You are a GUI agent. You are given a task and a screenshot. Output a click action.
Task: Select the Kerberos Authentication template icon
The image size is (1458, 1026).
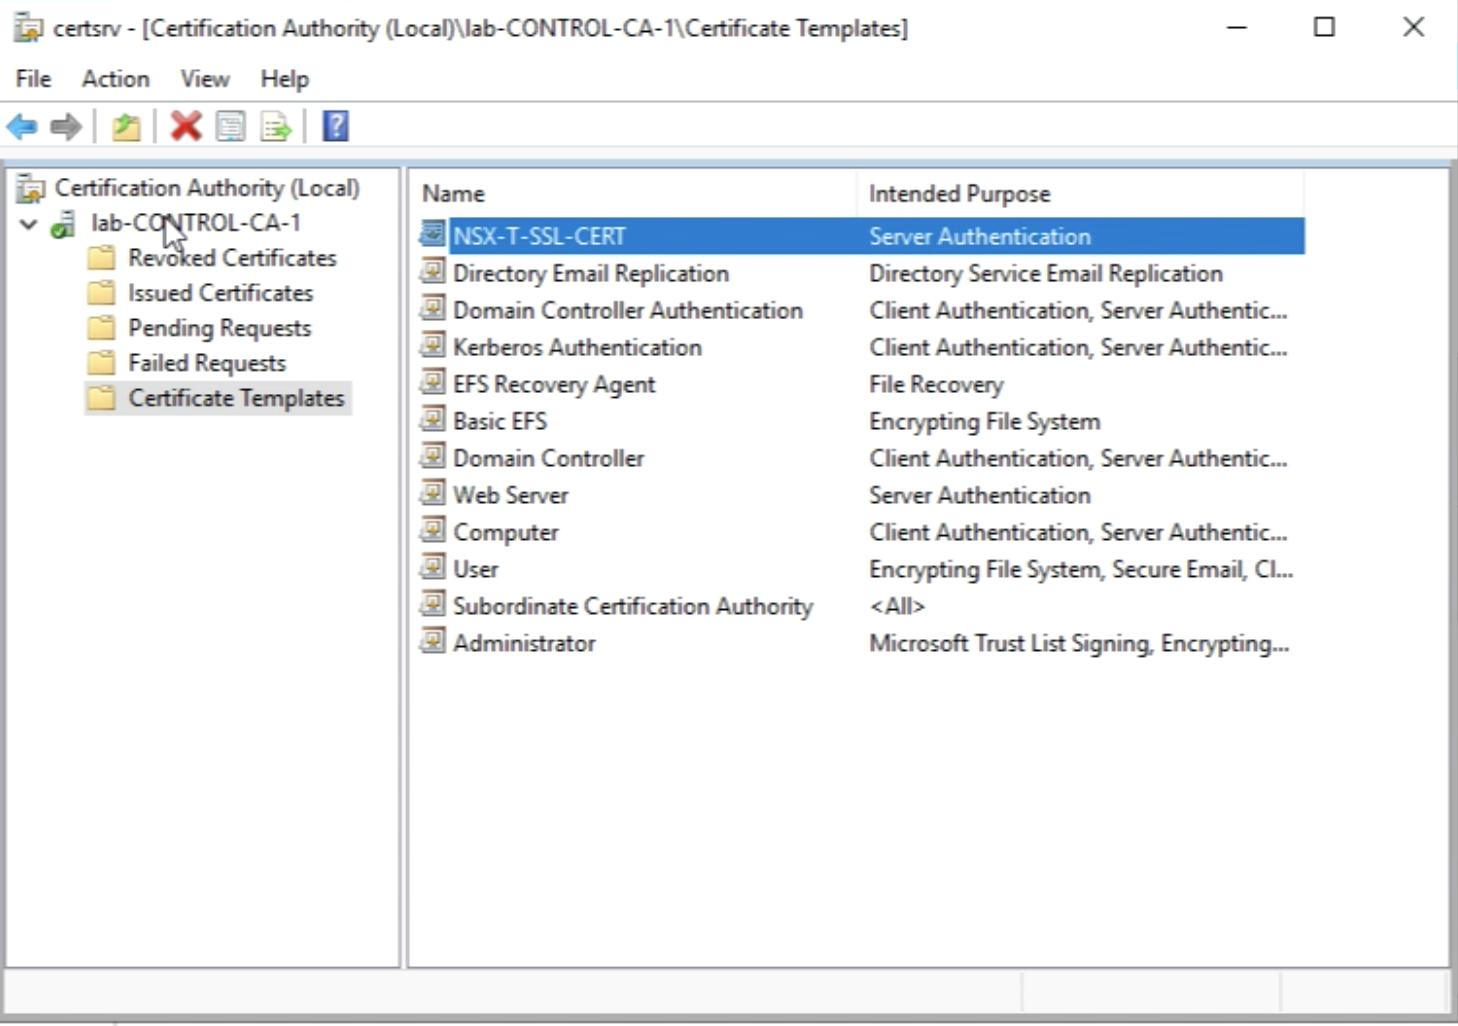[432, 346]
